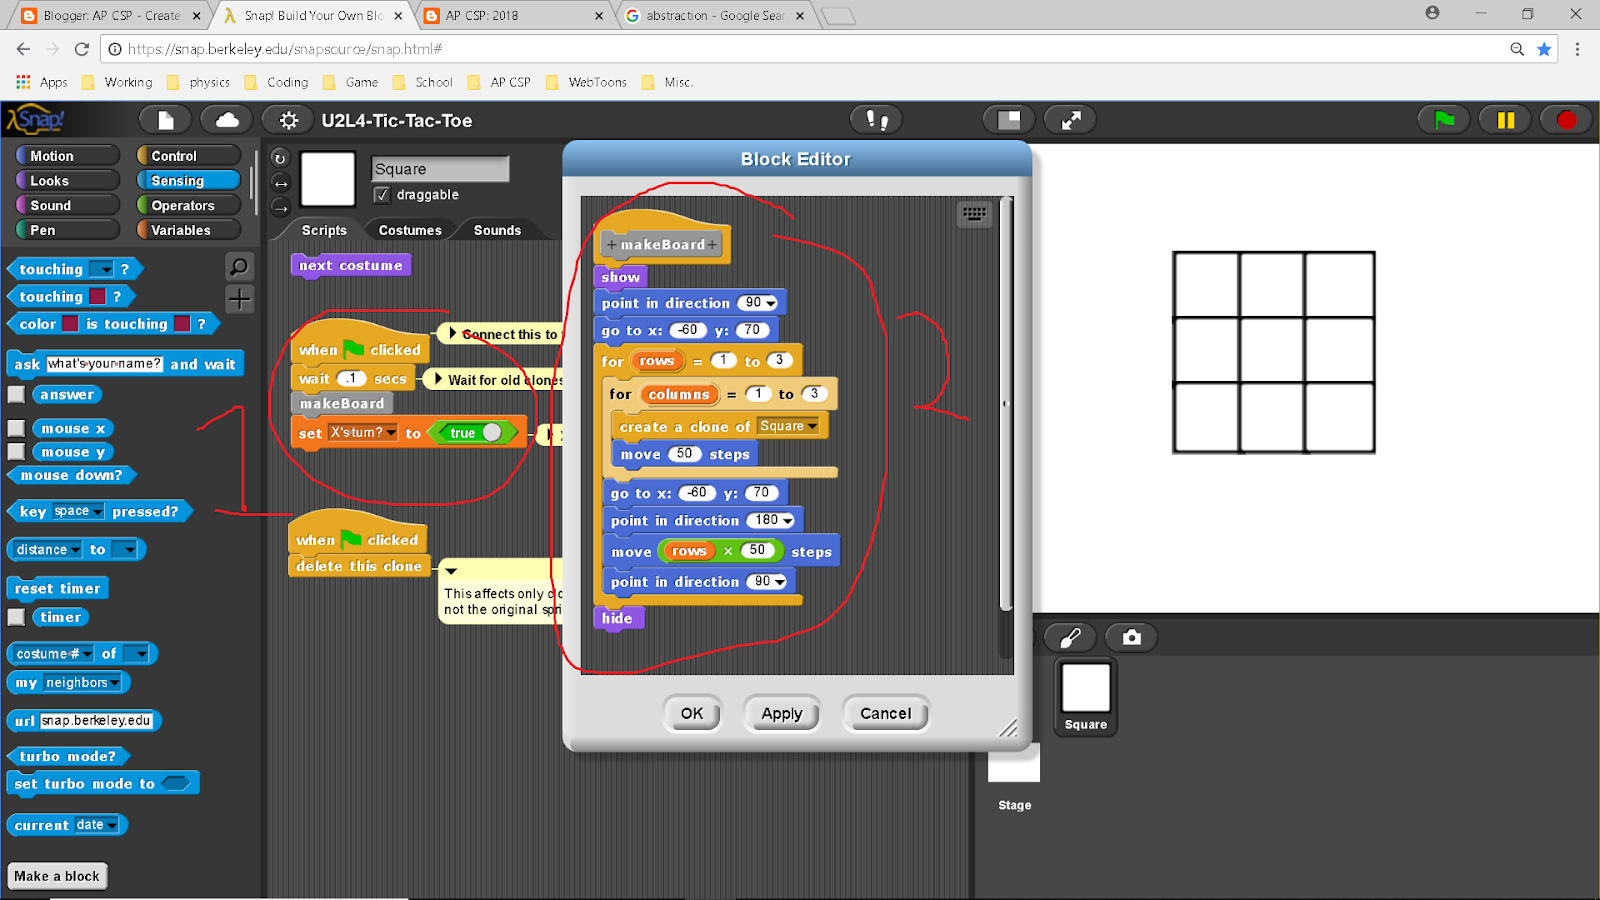Click the green flag to run the project
Screen dimensions: 1600x900
click(x=1444, y=118)
